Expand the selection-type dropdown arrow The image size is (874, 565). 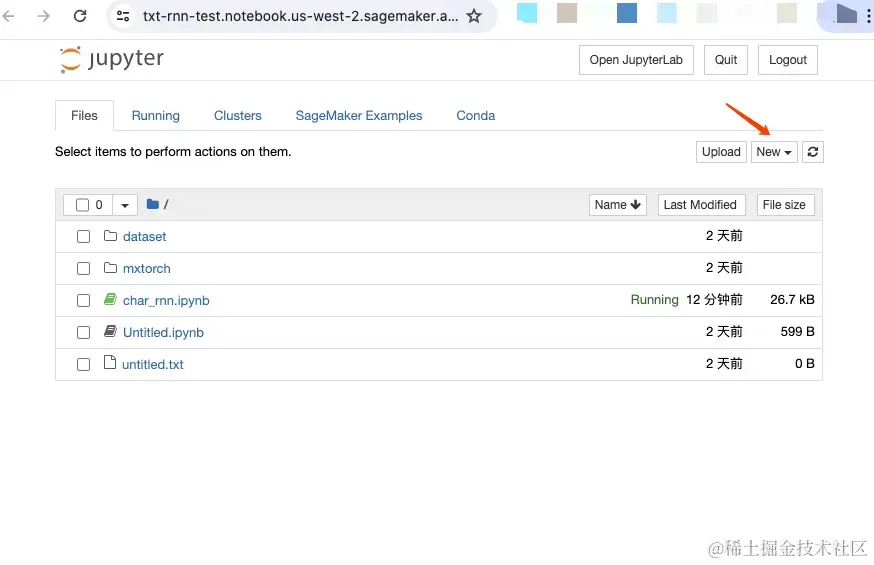(125, 205)
